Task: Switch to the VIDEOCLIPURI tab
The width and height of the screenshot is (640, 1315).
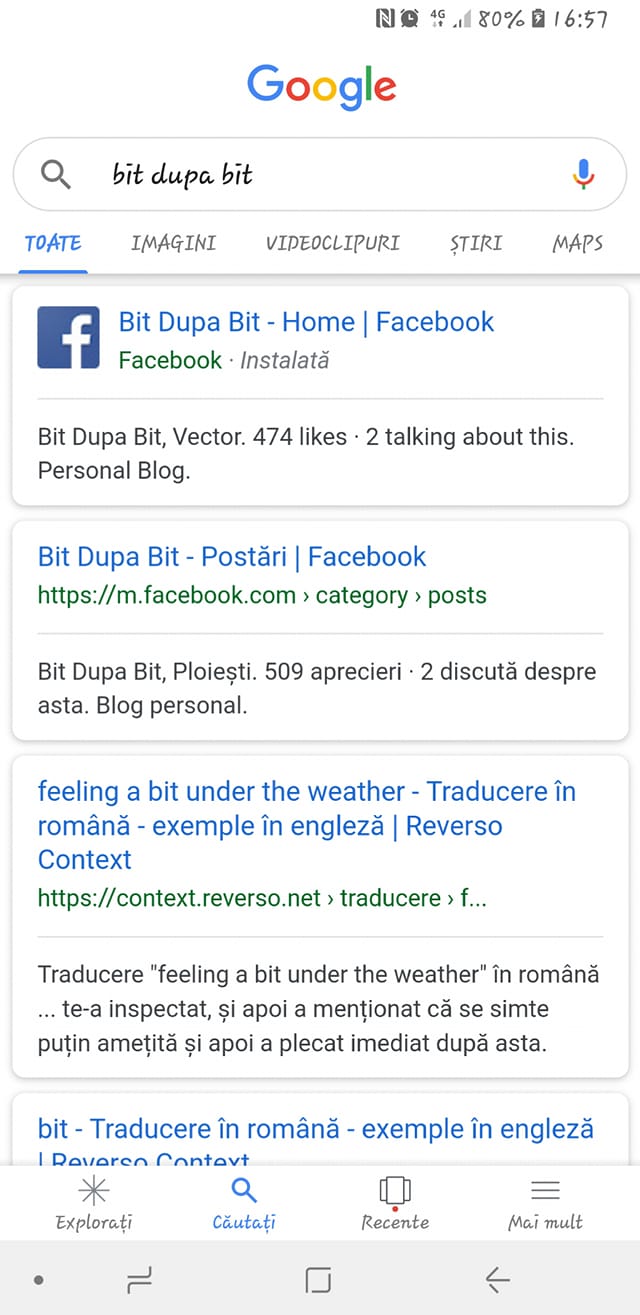Action: pos(333,243)
